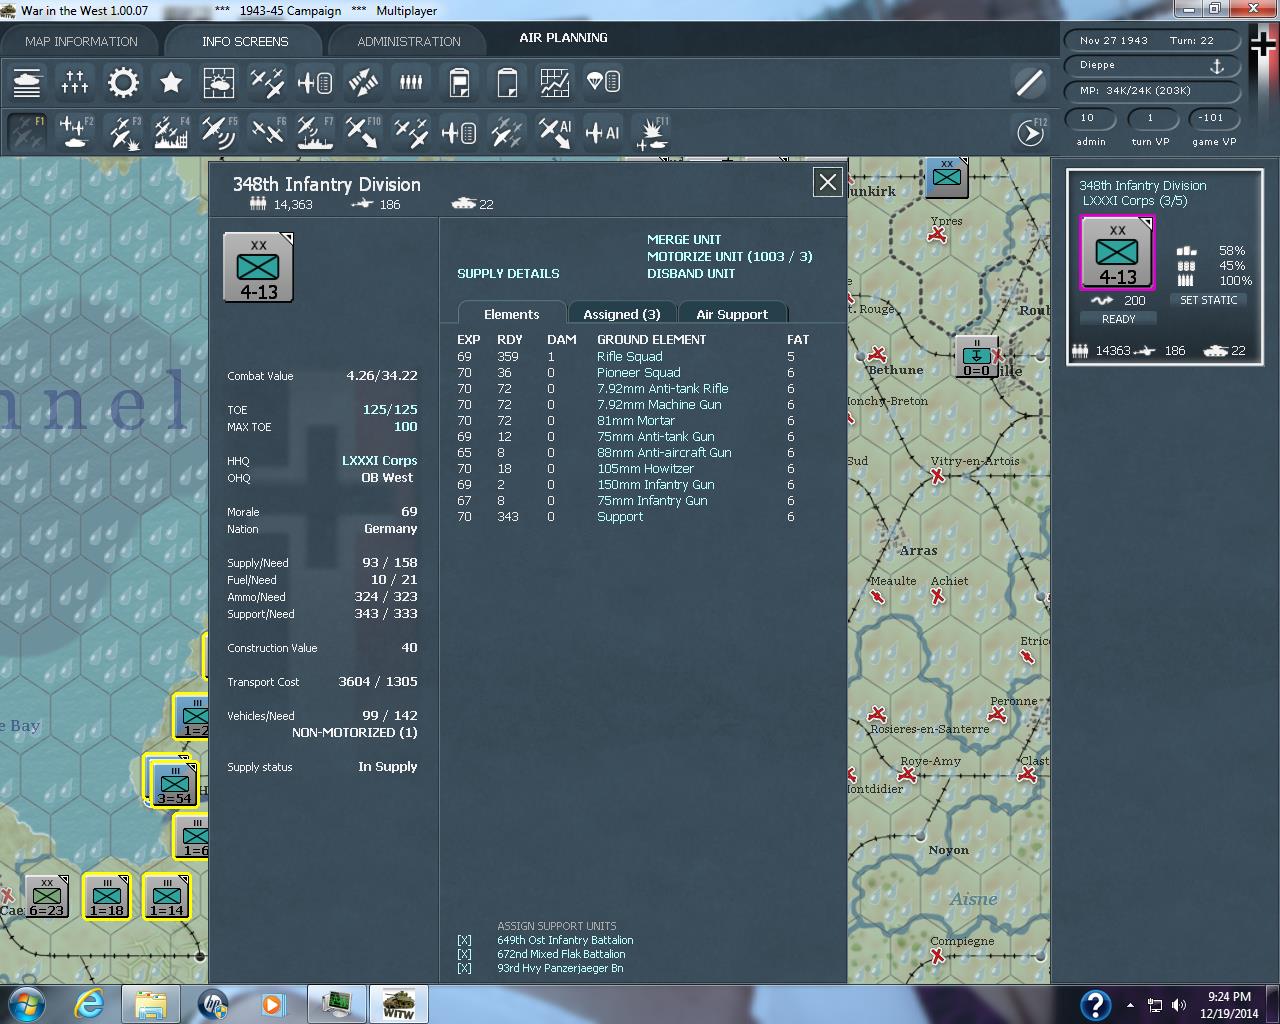Select the F1 mode toolbar button
This screenshot has width=1280, height=1024.
[x=27, y=132]
